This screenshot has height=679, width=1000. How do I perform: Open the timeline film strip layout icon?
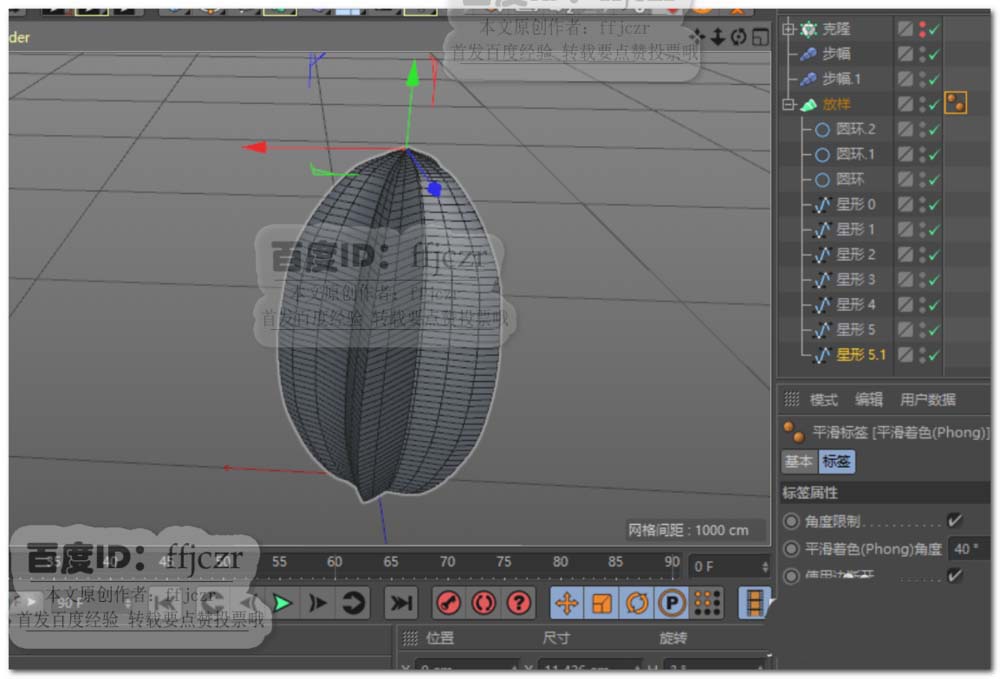click(754, 602)
